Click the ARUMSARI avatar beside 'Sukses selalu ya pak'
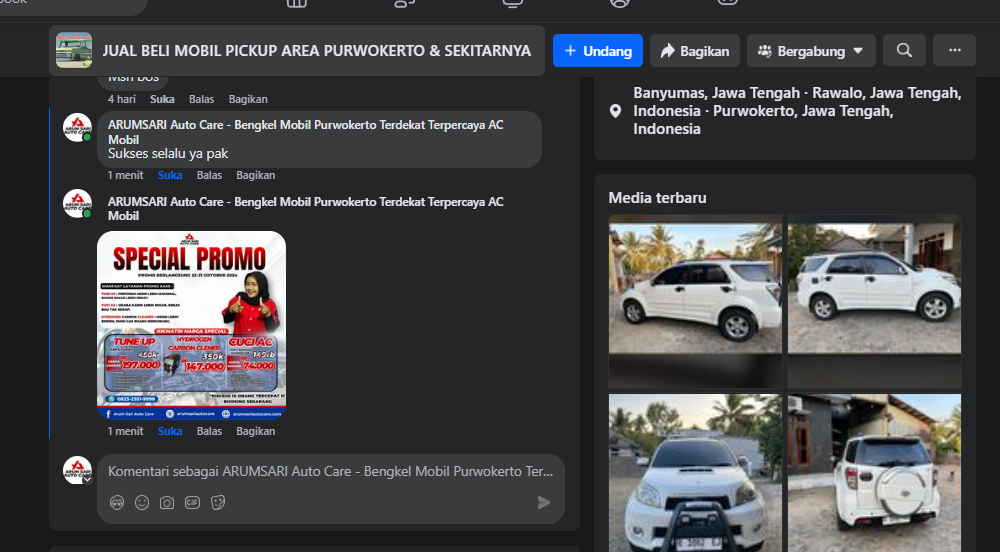Image resolution: width=1000 pixels, height=552 pixels. click(x=77, y=127)
